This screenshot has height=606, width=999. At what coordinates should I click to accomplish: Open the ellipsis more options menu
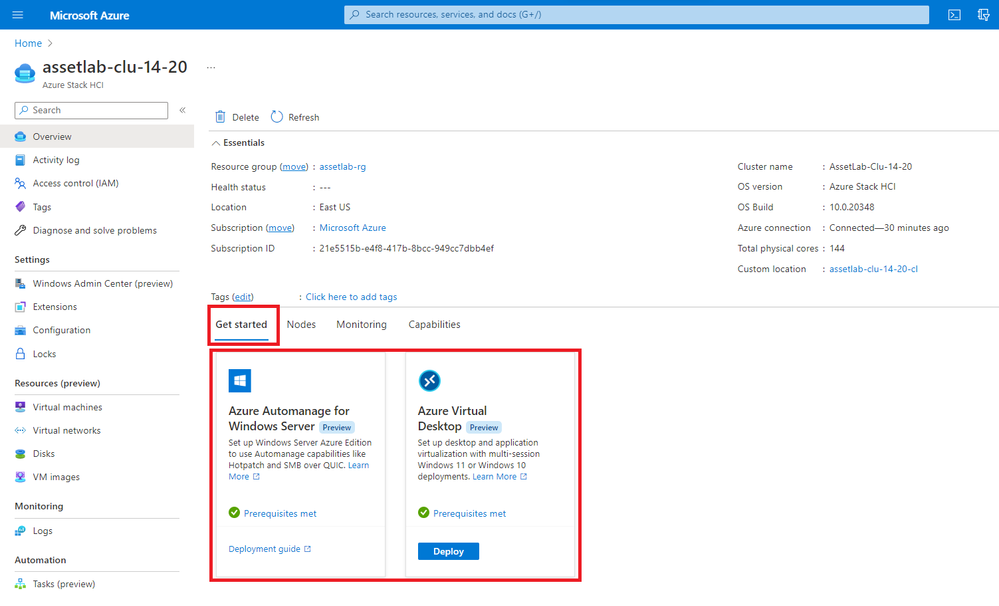(211, 67)
